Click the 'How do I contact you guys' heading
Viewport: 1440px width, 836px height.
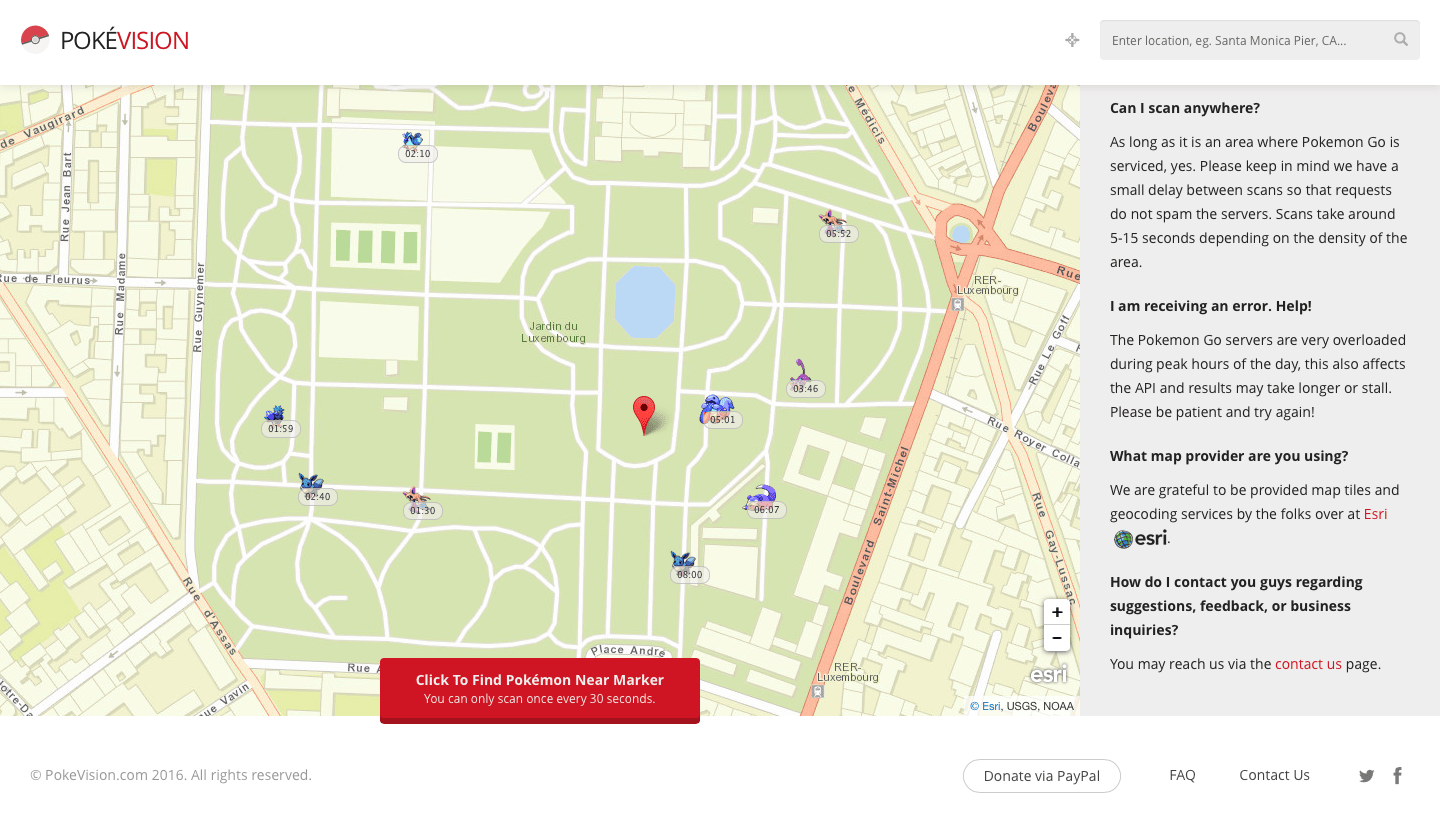(x=1236, y=606)
